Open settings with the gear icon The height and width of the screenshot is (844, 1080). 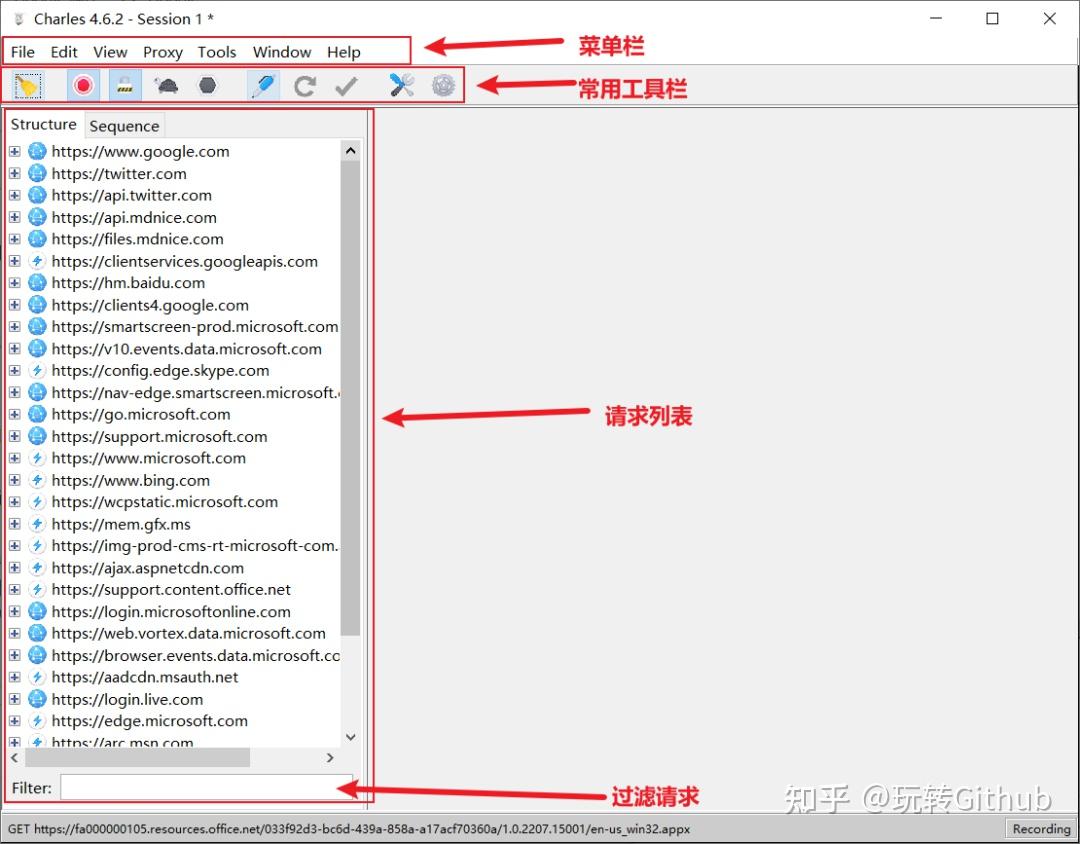[x=441, y=86]
